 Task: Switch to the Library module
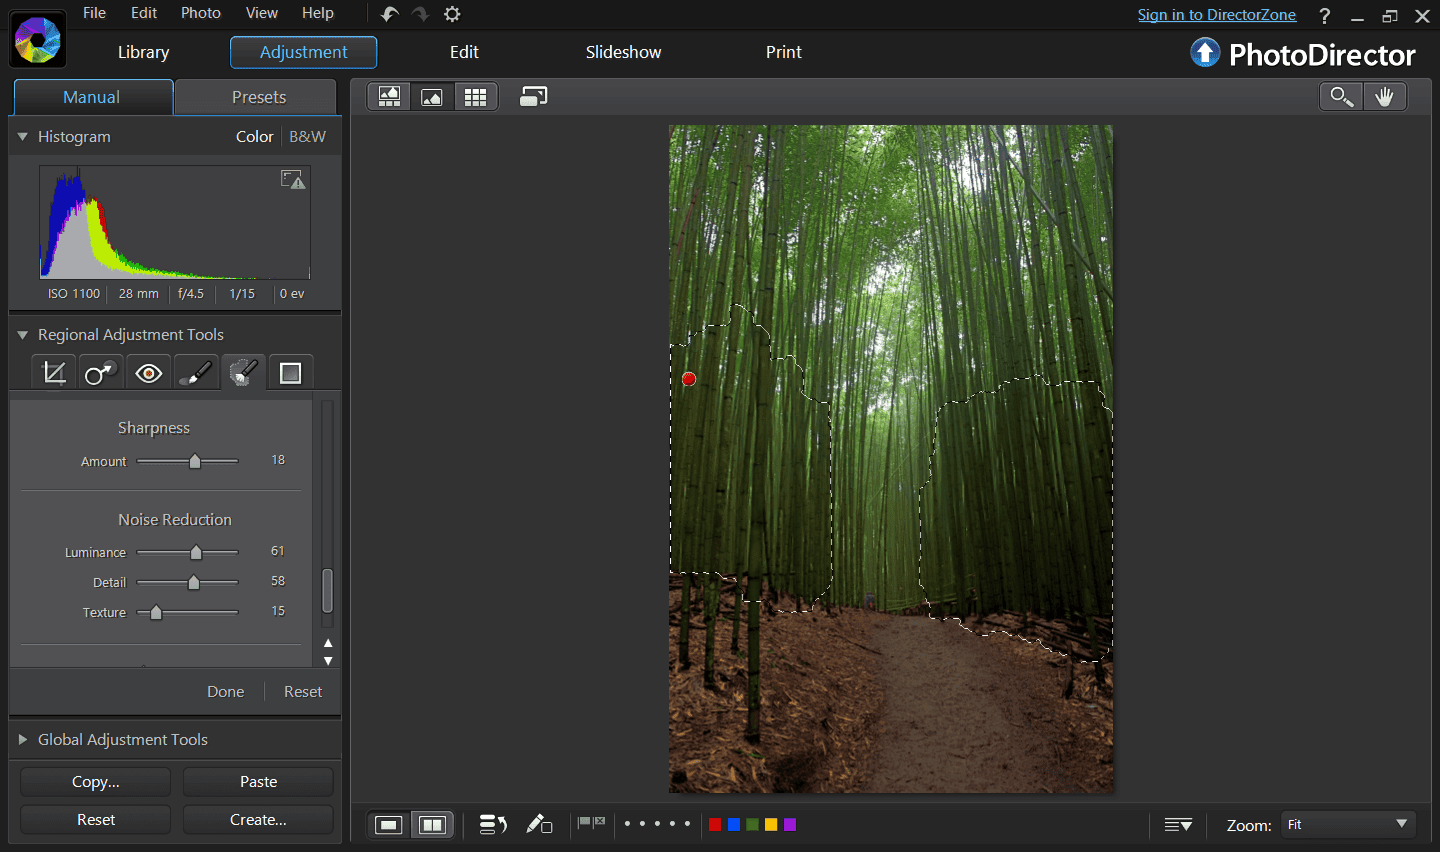pos(143,53)
